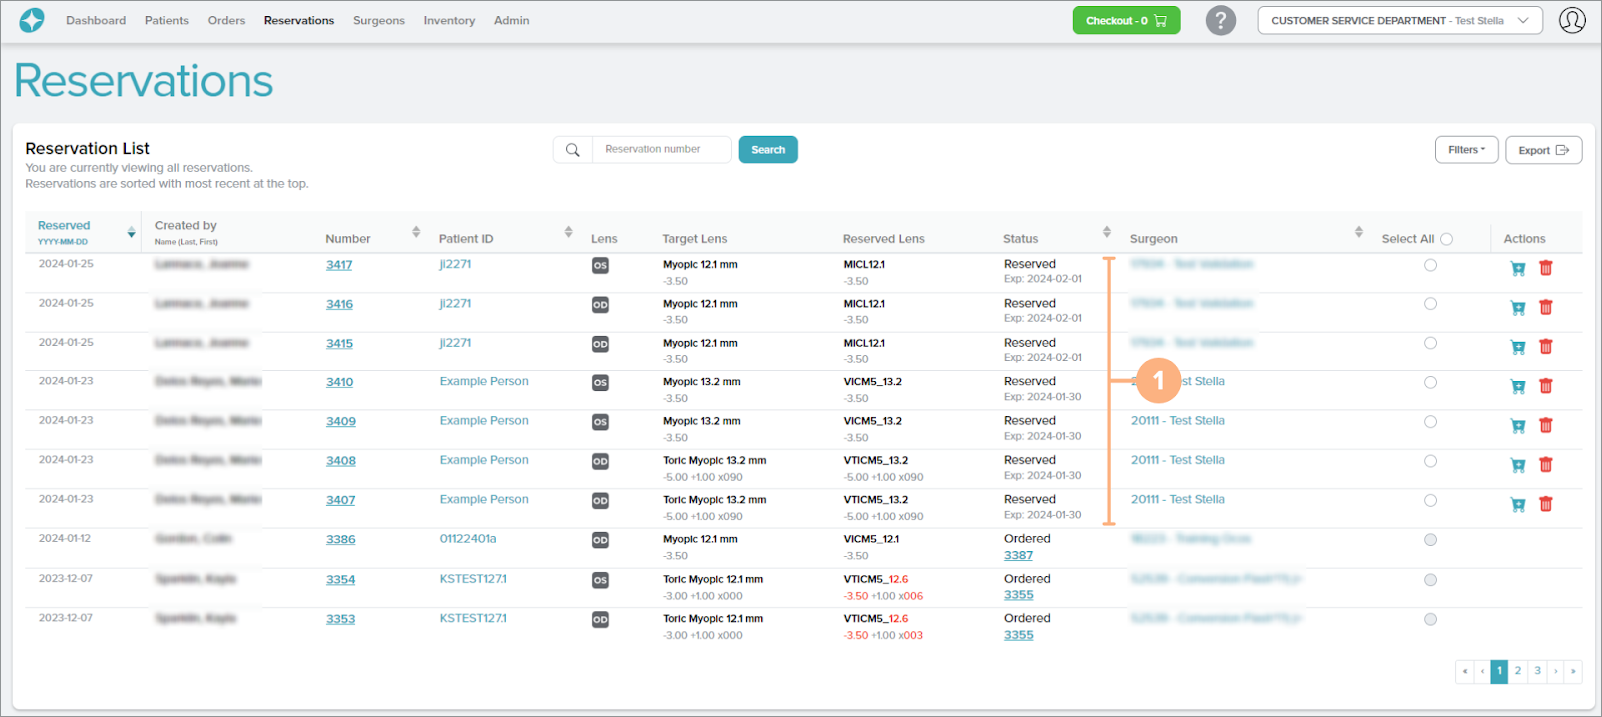
Task: Delete reservation 3417 with trash icon
Action: [x=1546, y=268]
